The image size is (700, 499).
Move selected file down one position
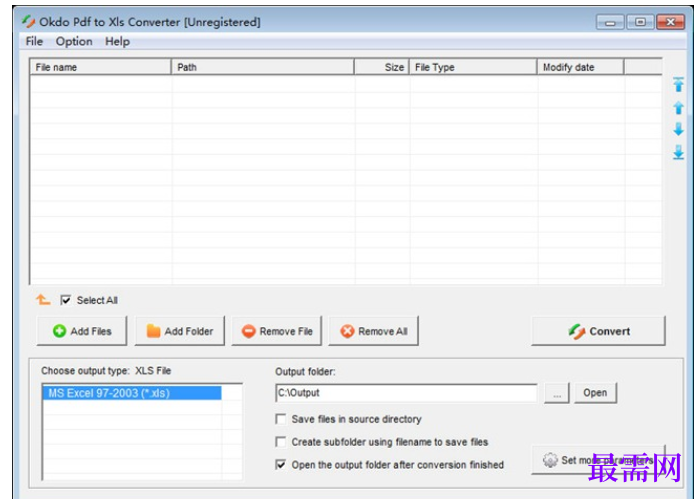(678, 129)
